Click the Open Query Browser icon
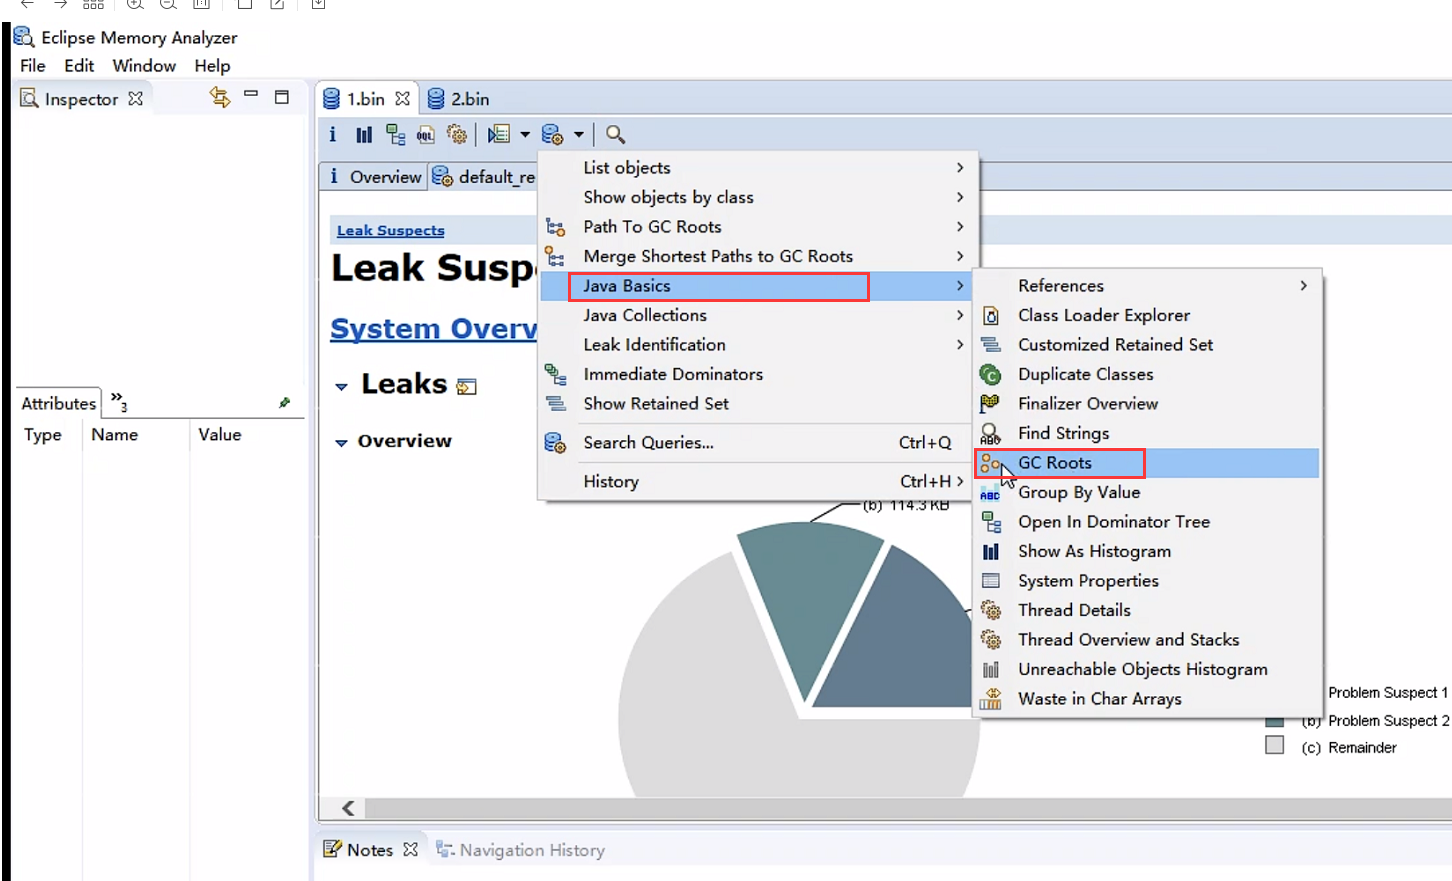Image resolution: width=1452 pixels, height=881 pixels. 552,134
